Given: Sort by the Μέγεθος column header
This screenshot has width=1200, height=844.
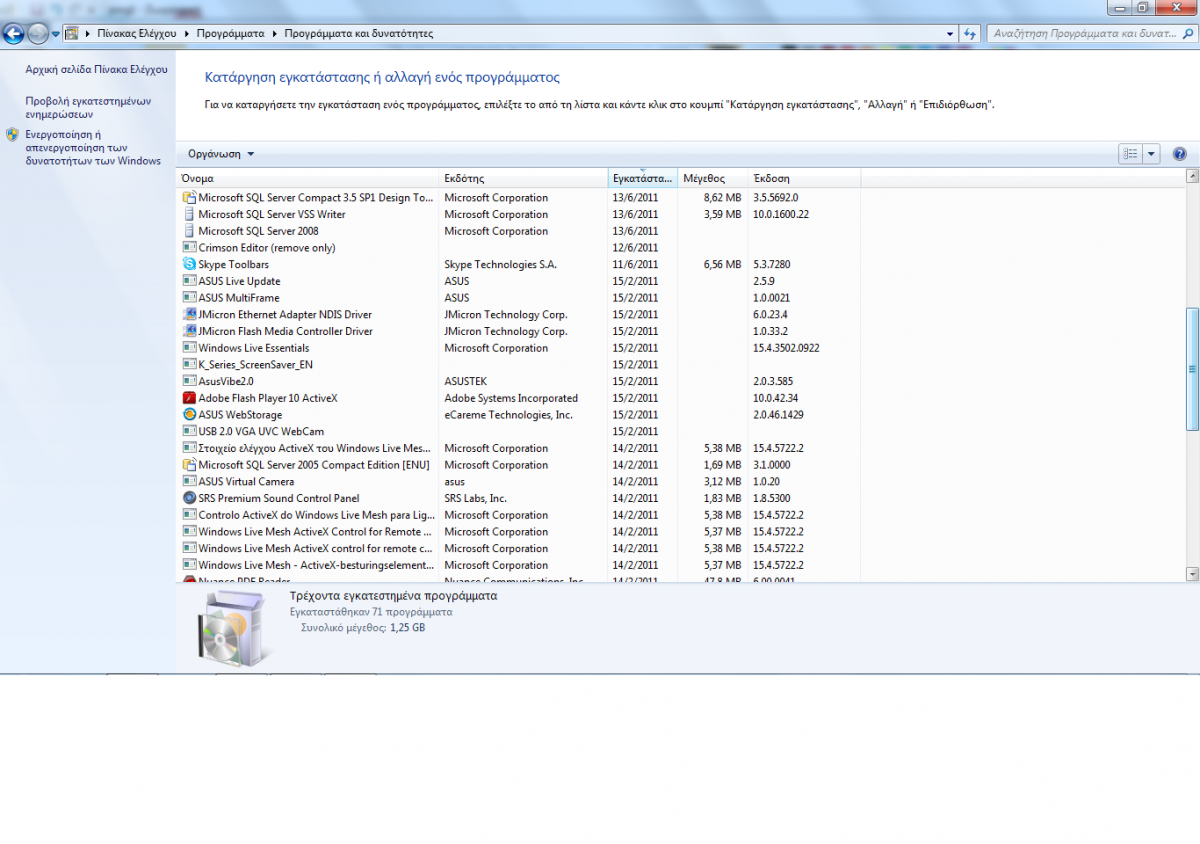Looking at the screenshot, I should [712, 178].
